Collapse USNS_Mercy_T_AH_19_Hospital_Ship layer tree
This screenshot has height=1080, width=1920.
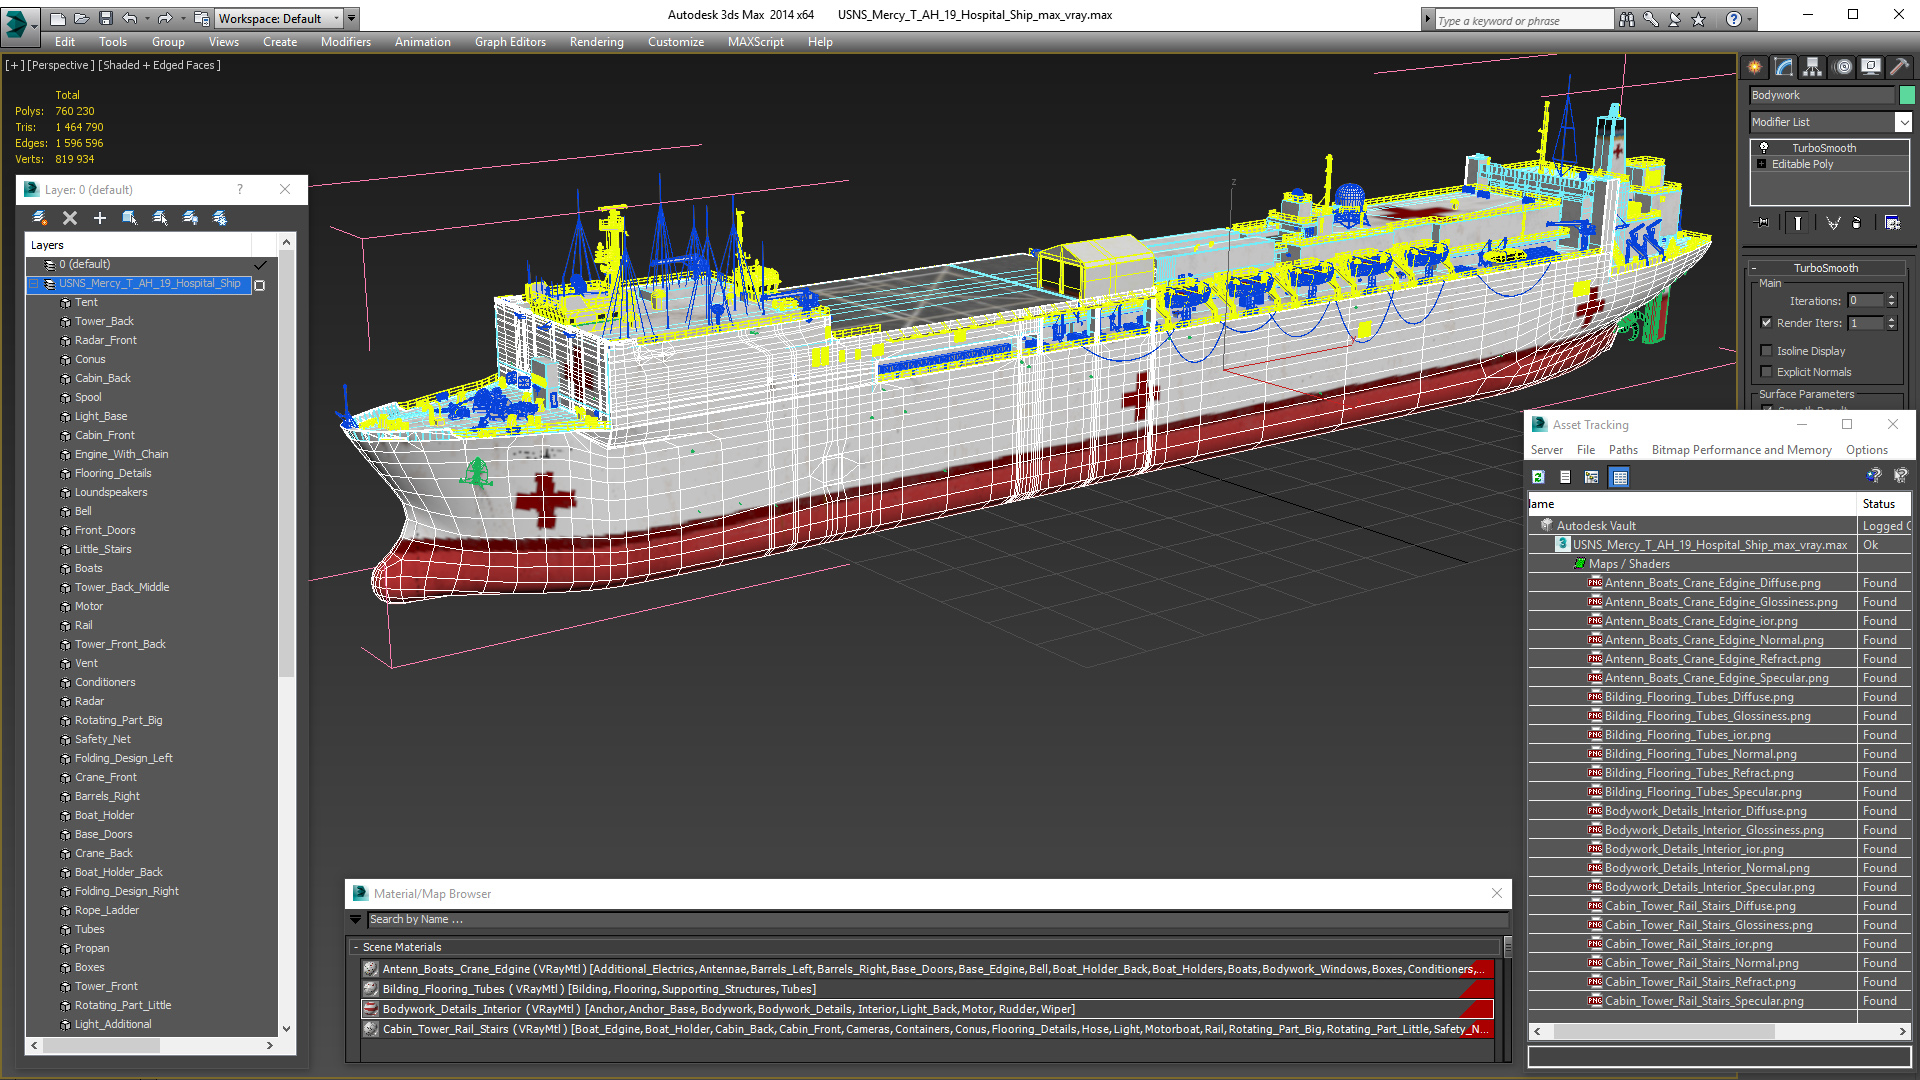[x=34, y=284]
